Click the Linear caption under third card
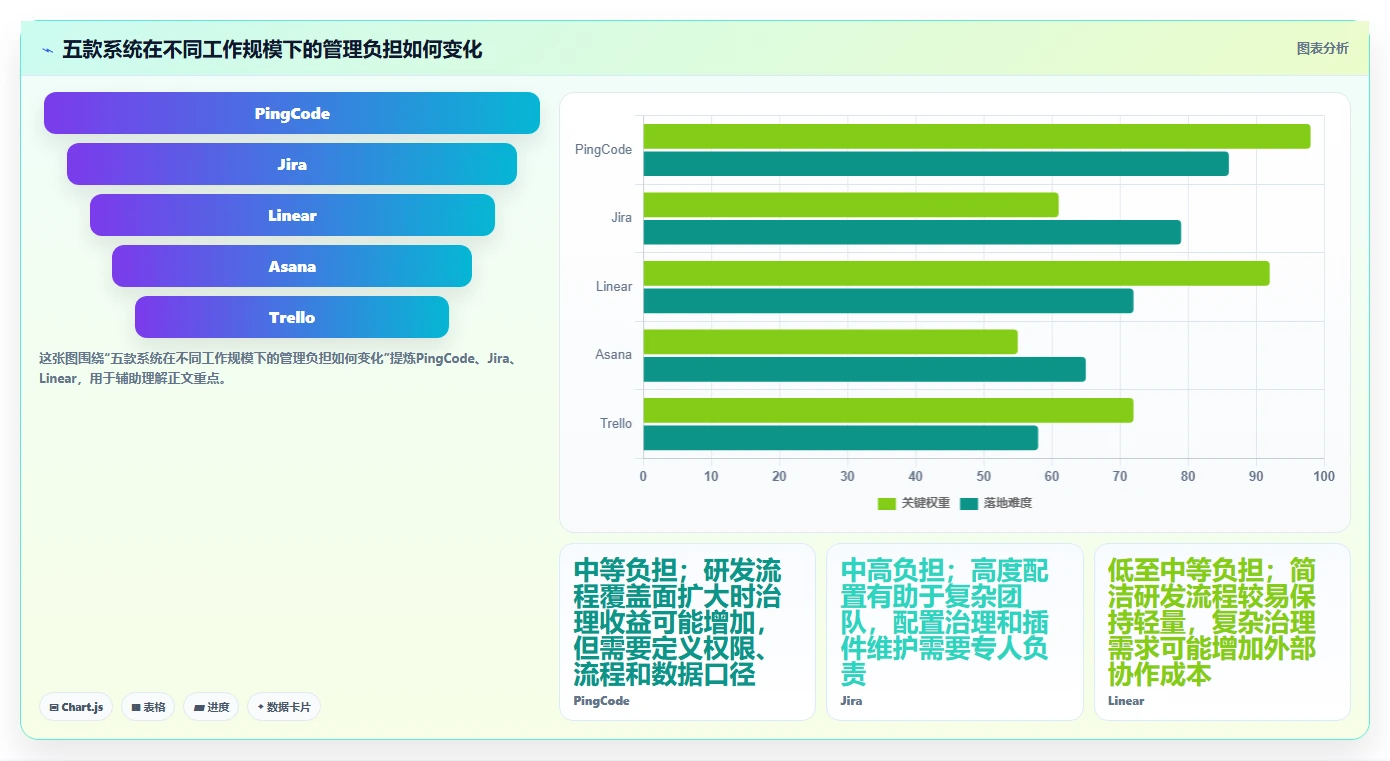1390x761 pixels. click(1126, 701)
